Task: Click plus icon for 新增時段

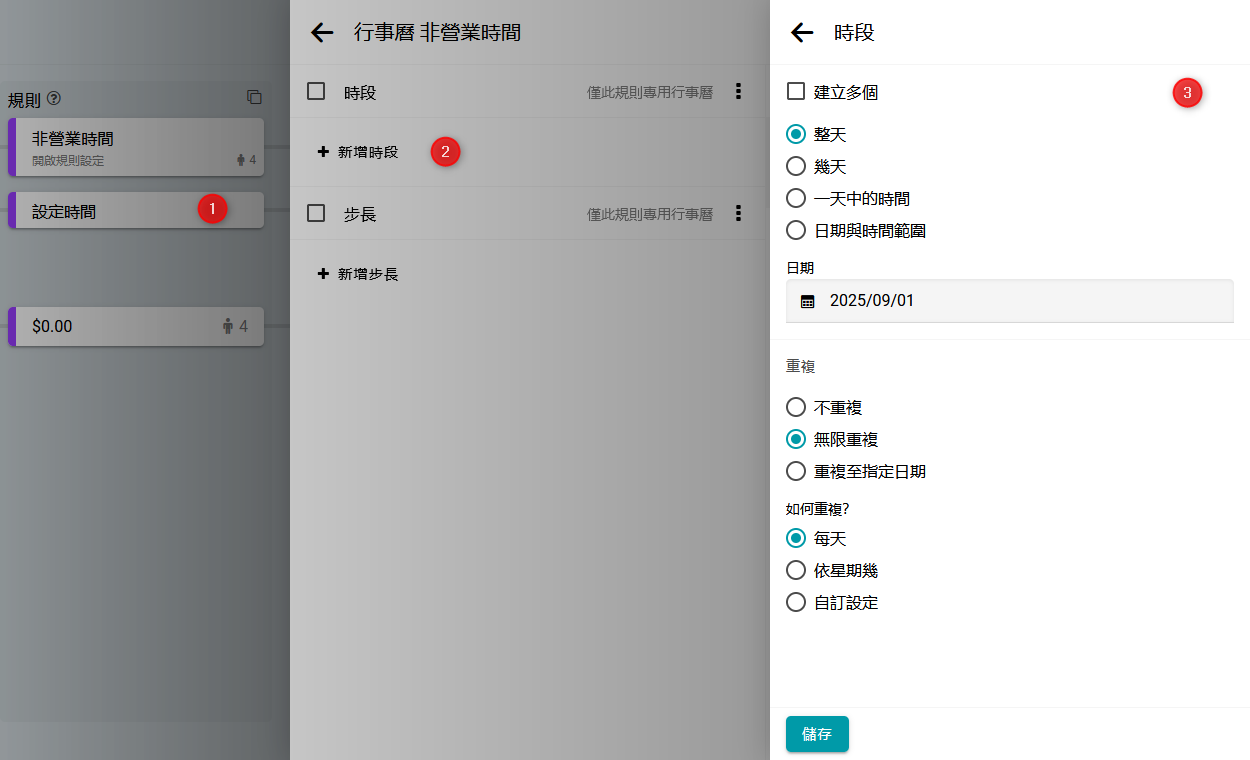Action: (x=323, y=152)
